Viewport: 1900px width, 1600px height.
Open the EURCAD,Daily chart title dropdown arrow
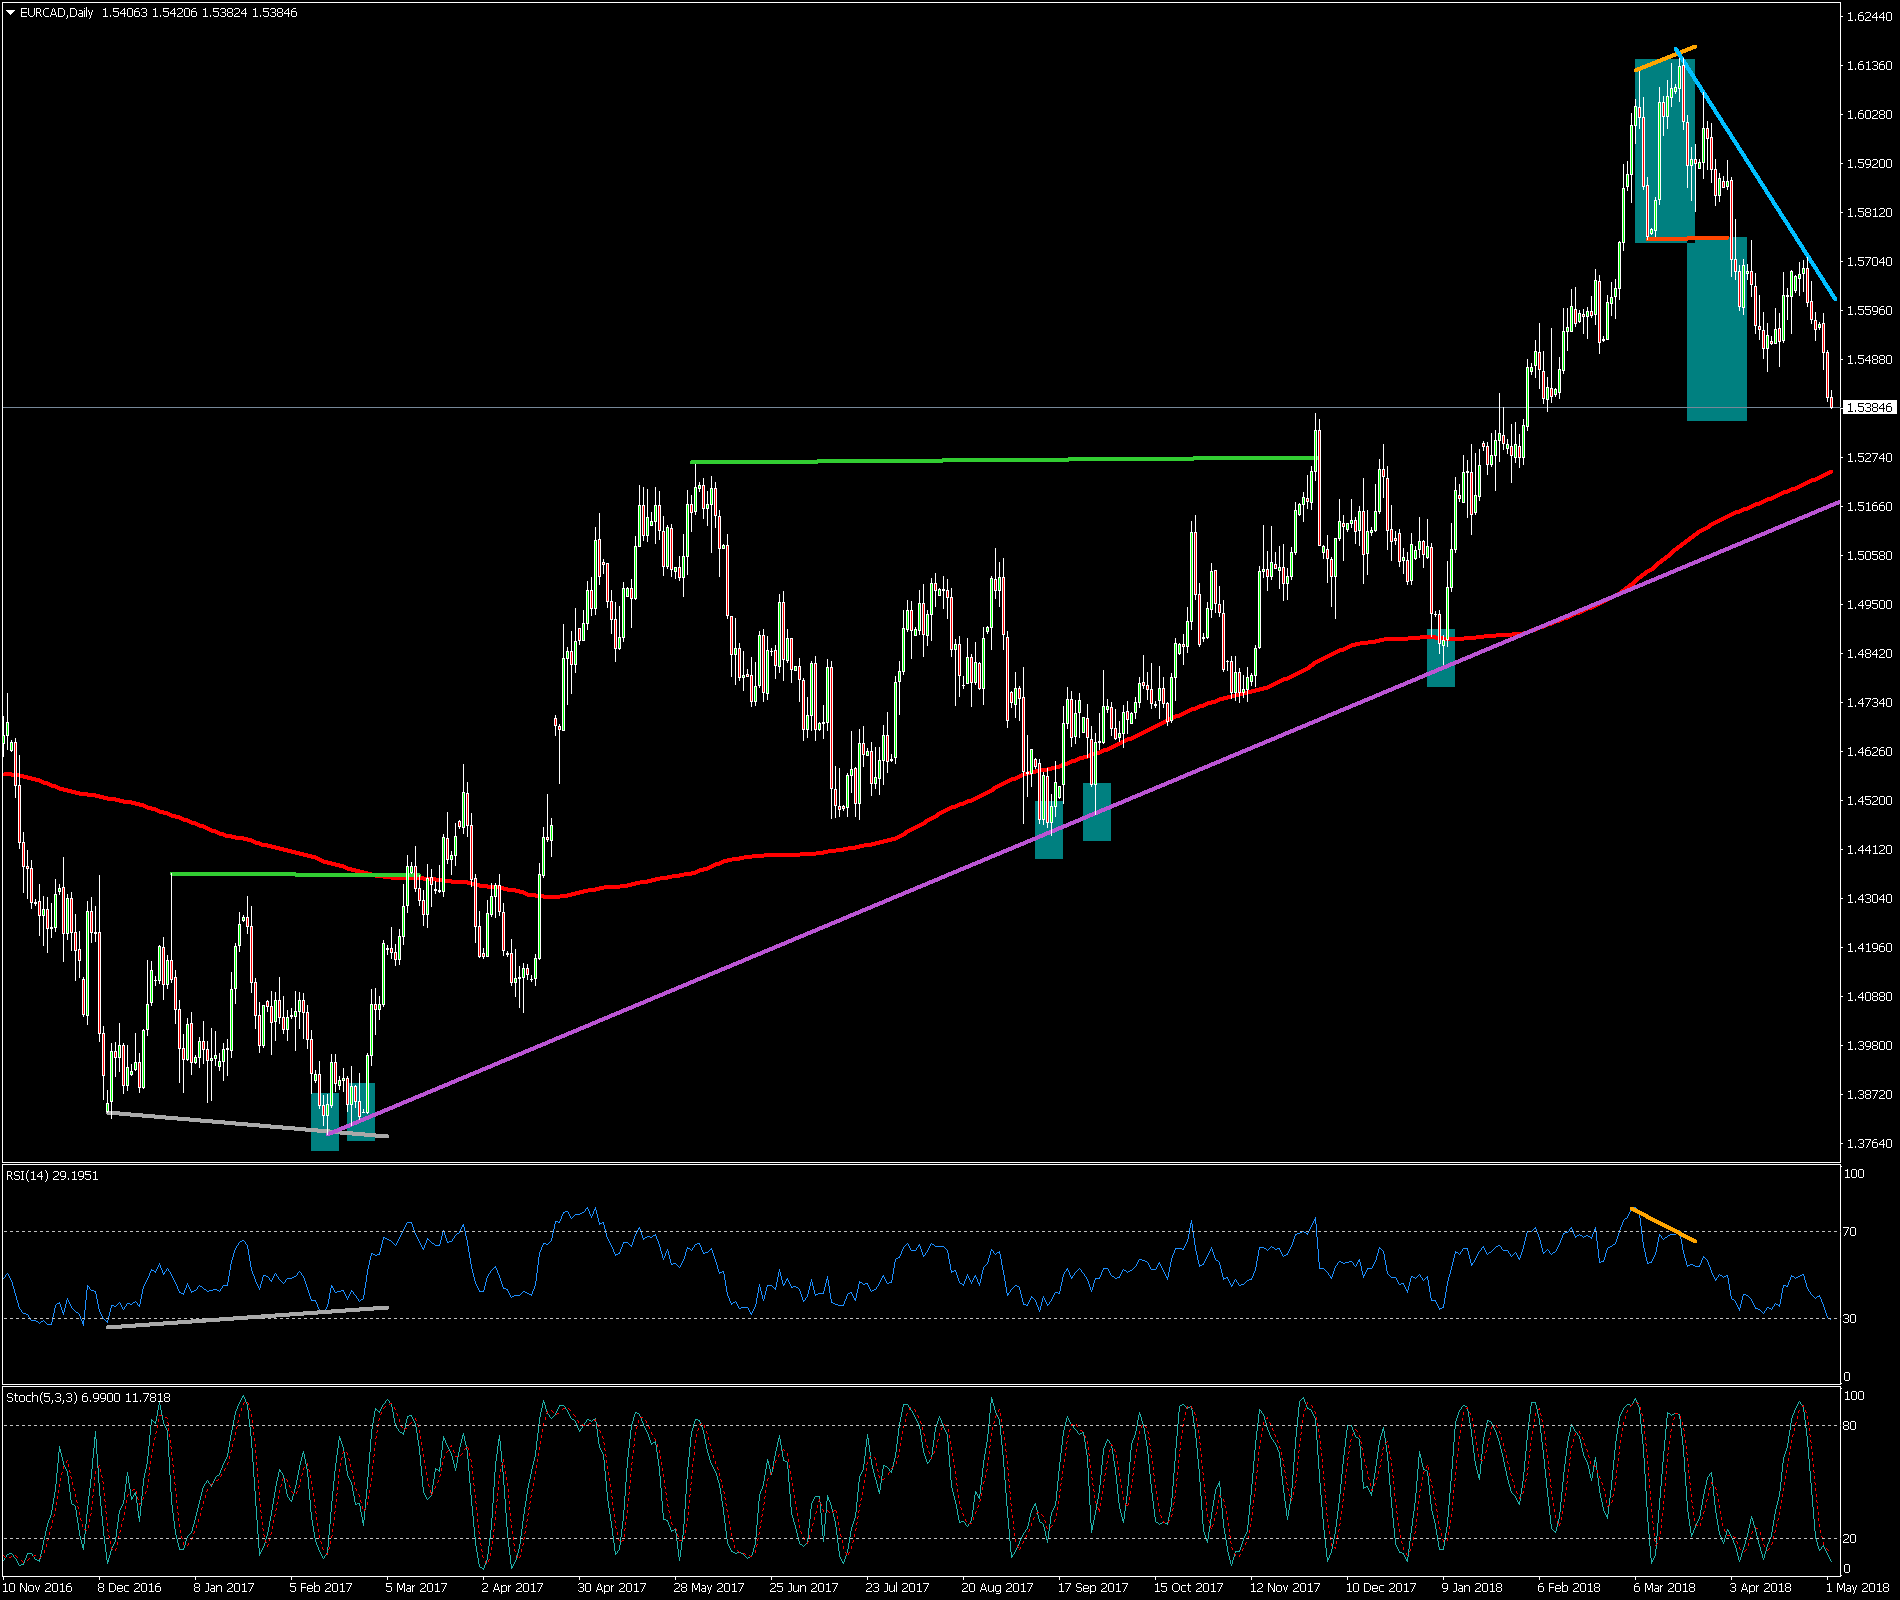click(x=11, y=13)
